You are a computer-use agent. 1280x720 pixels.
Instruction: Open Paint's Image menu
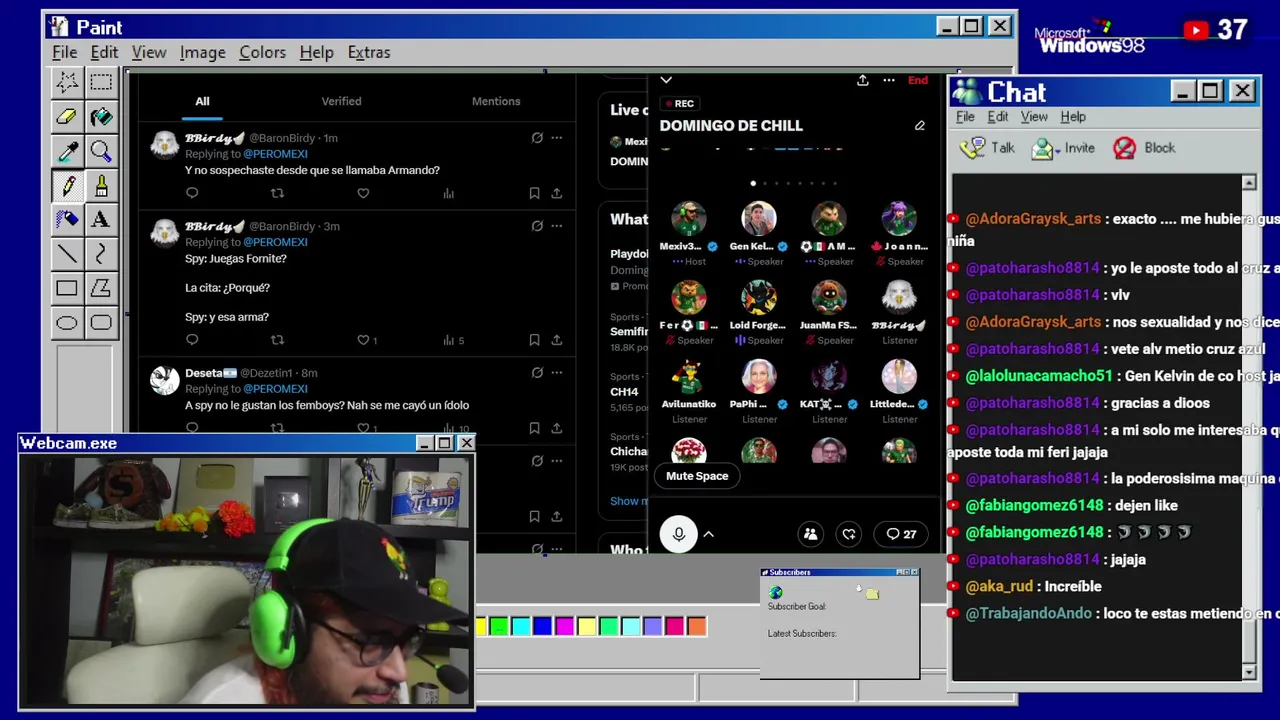(x=202, y=52)
